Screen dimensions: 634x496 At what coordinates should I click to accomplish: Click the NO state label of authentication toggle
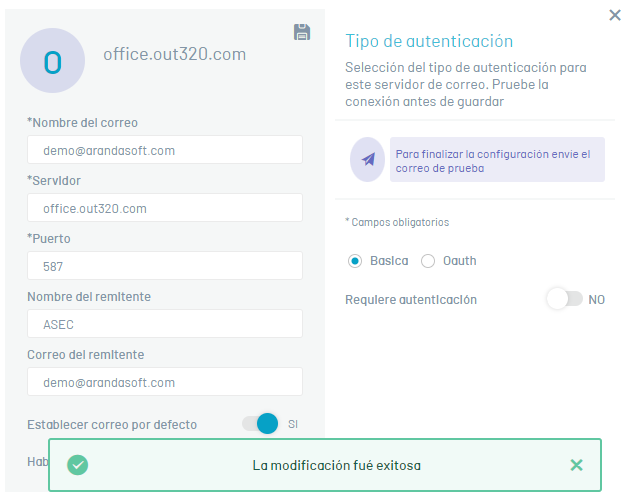click(596, 300)
